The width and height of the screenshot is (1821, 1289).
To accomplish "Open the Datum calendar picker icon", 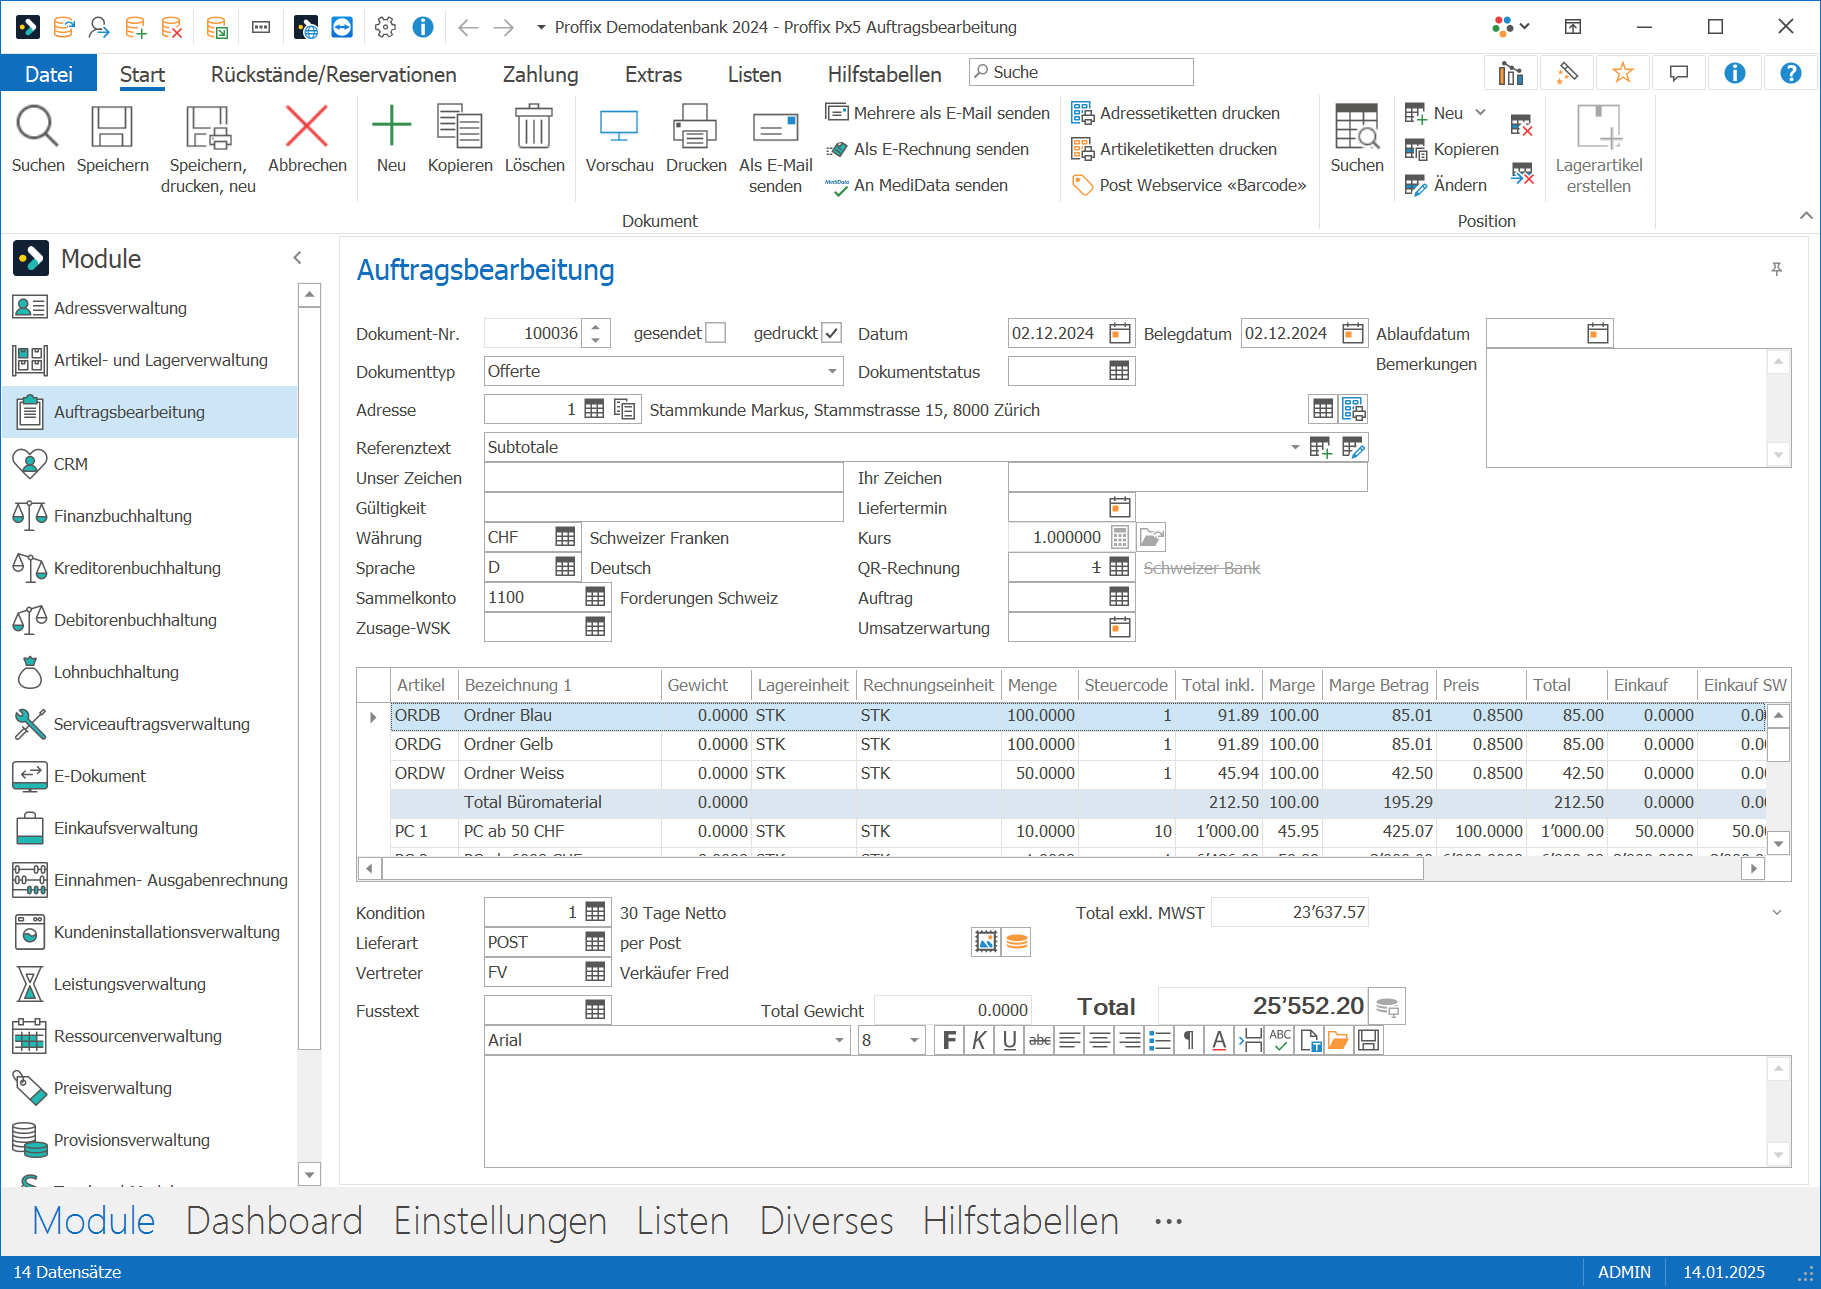I will 1120,333.
